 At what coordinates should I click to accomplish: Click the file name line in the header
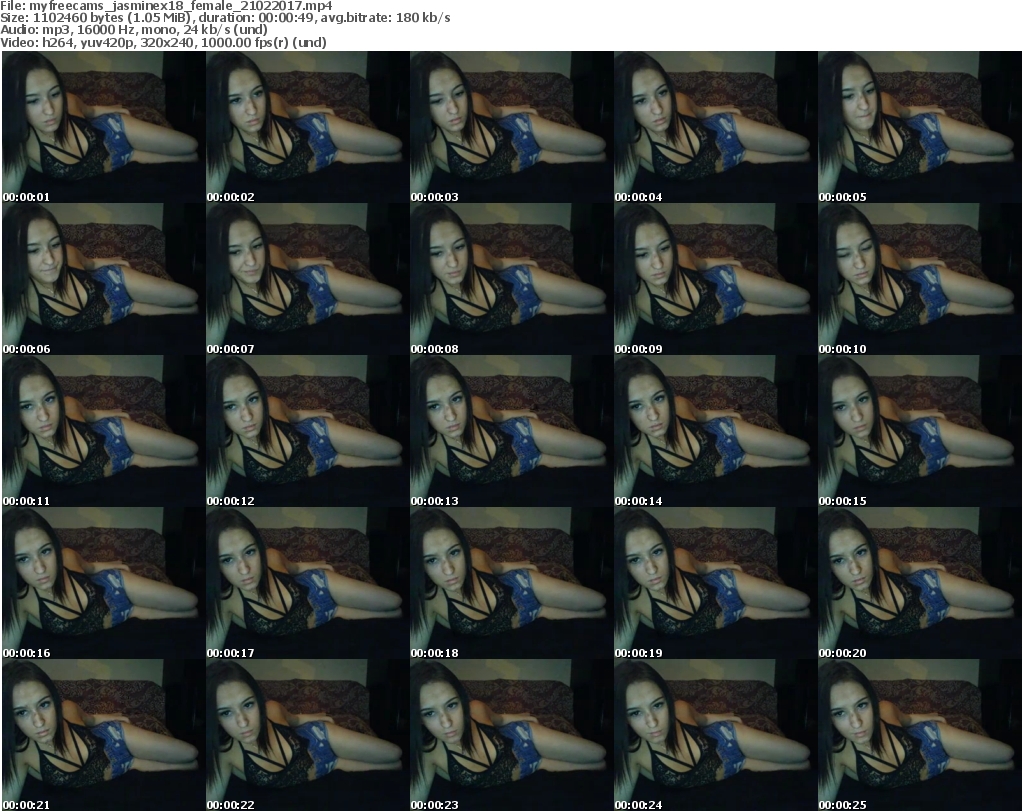(x=167, y=6)
